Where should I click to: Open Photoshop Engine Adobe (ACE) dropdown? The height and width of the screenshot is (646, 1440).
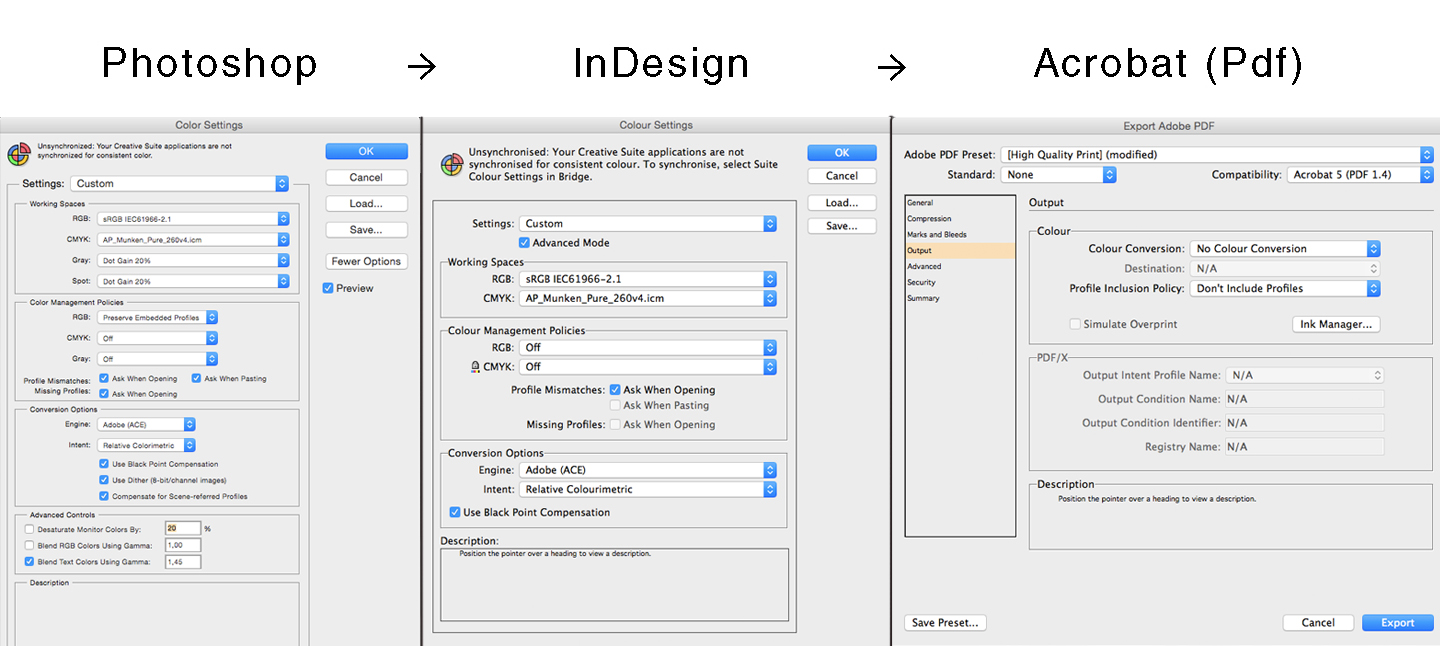coord(147,424)
